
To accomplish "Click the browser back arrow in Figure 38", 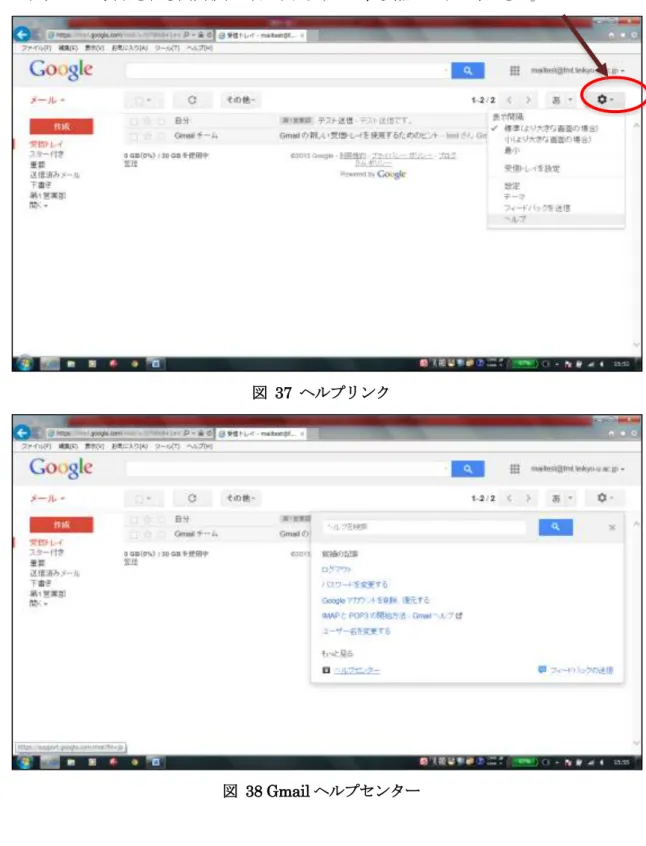I will click(x=22, y=433).
